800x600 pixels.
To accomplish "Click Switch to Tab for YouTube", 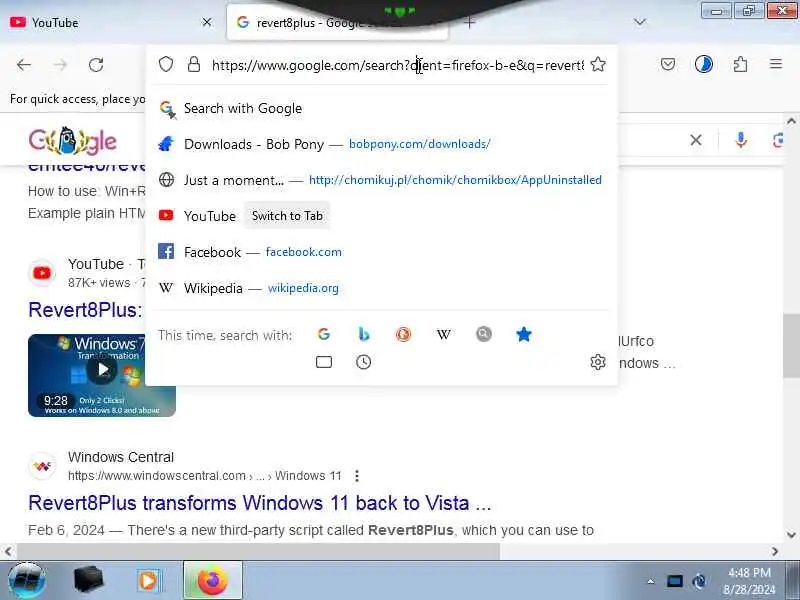I will [x=287, y=216].
